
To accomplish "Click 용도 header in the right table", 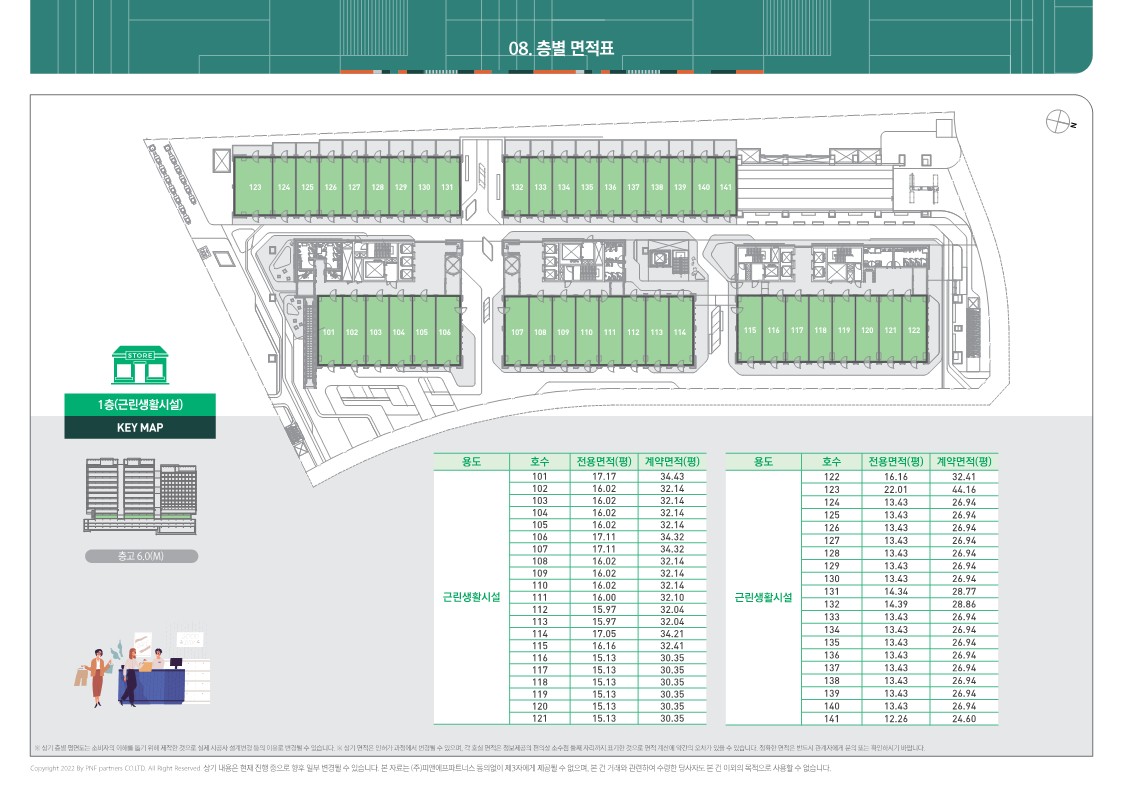I will [x=763, y=462].
